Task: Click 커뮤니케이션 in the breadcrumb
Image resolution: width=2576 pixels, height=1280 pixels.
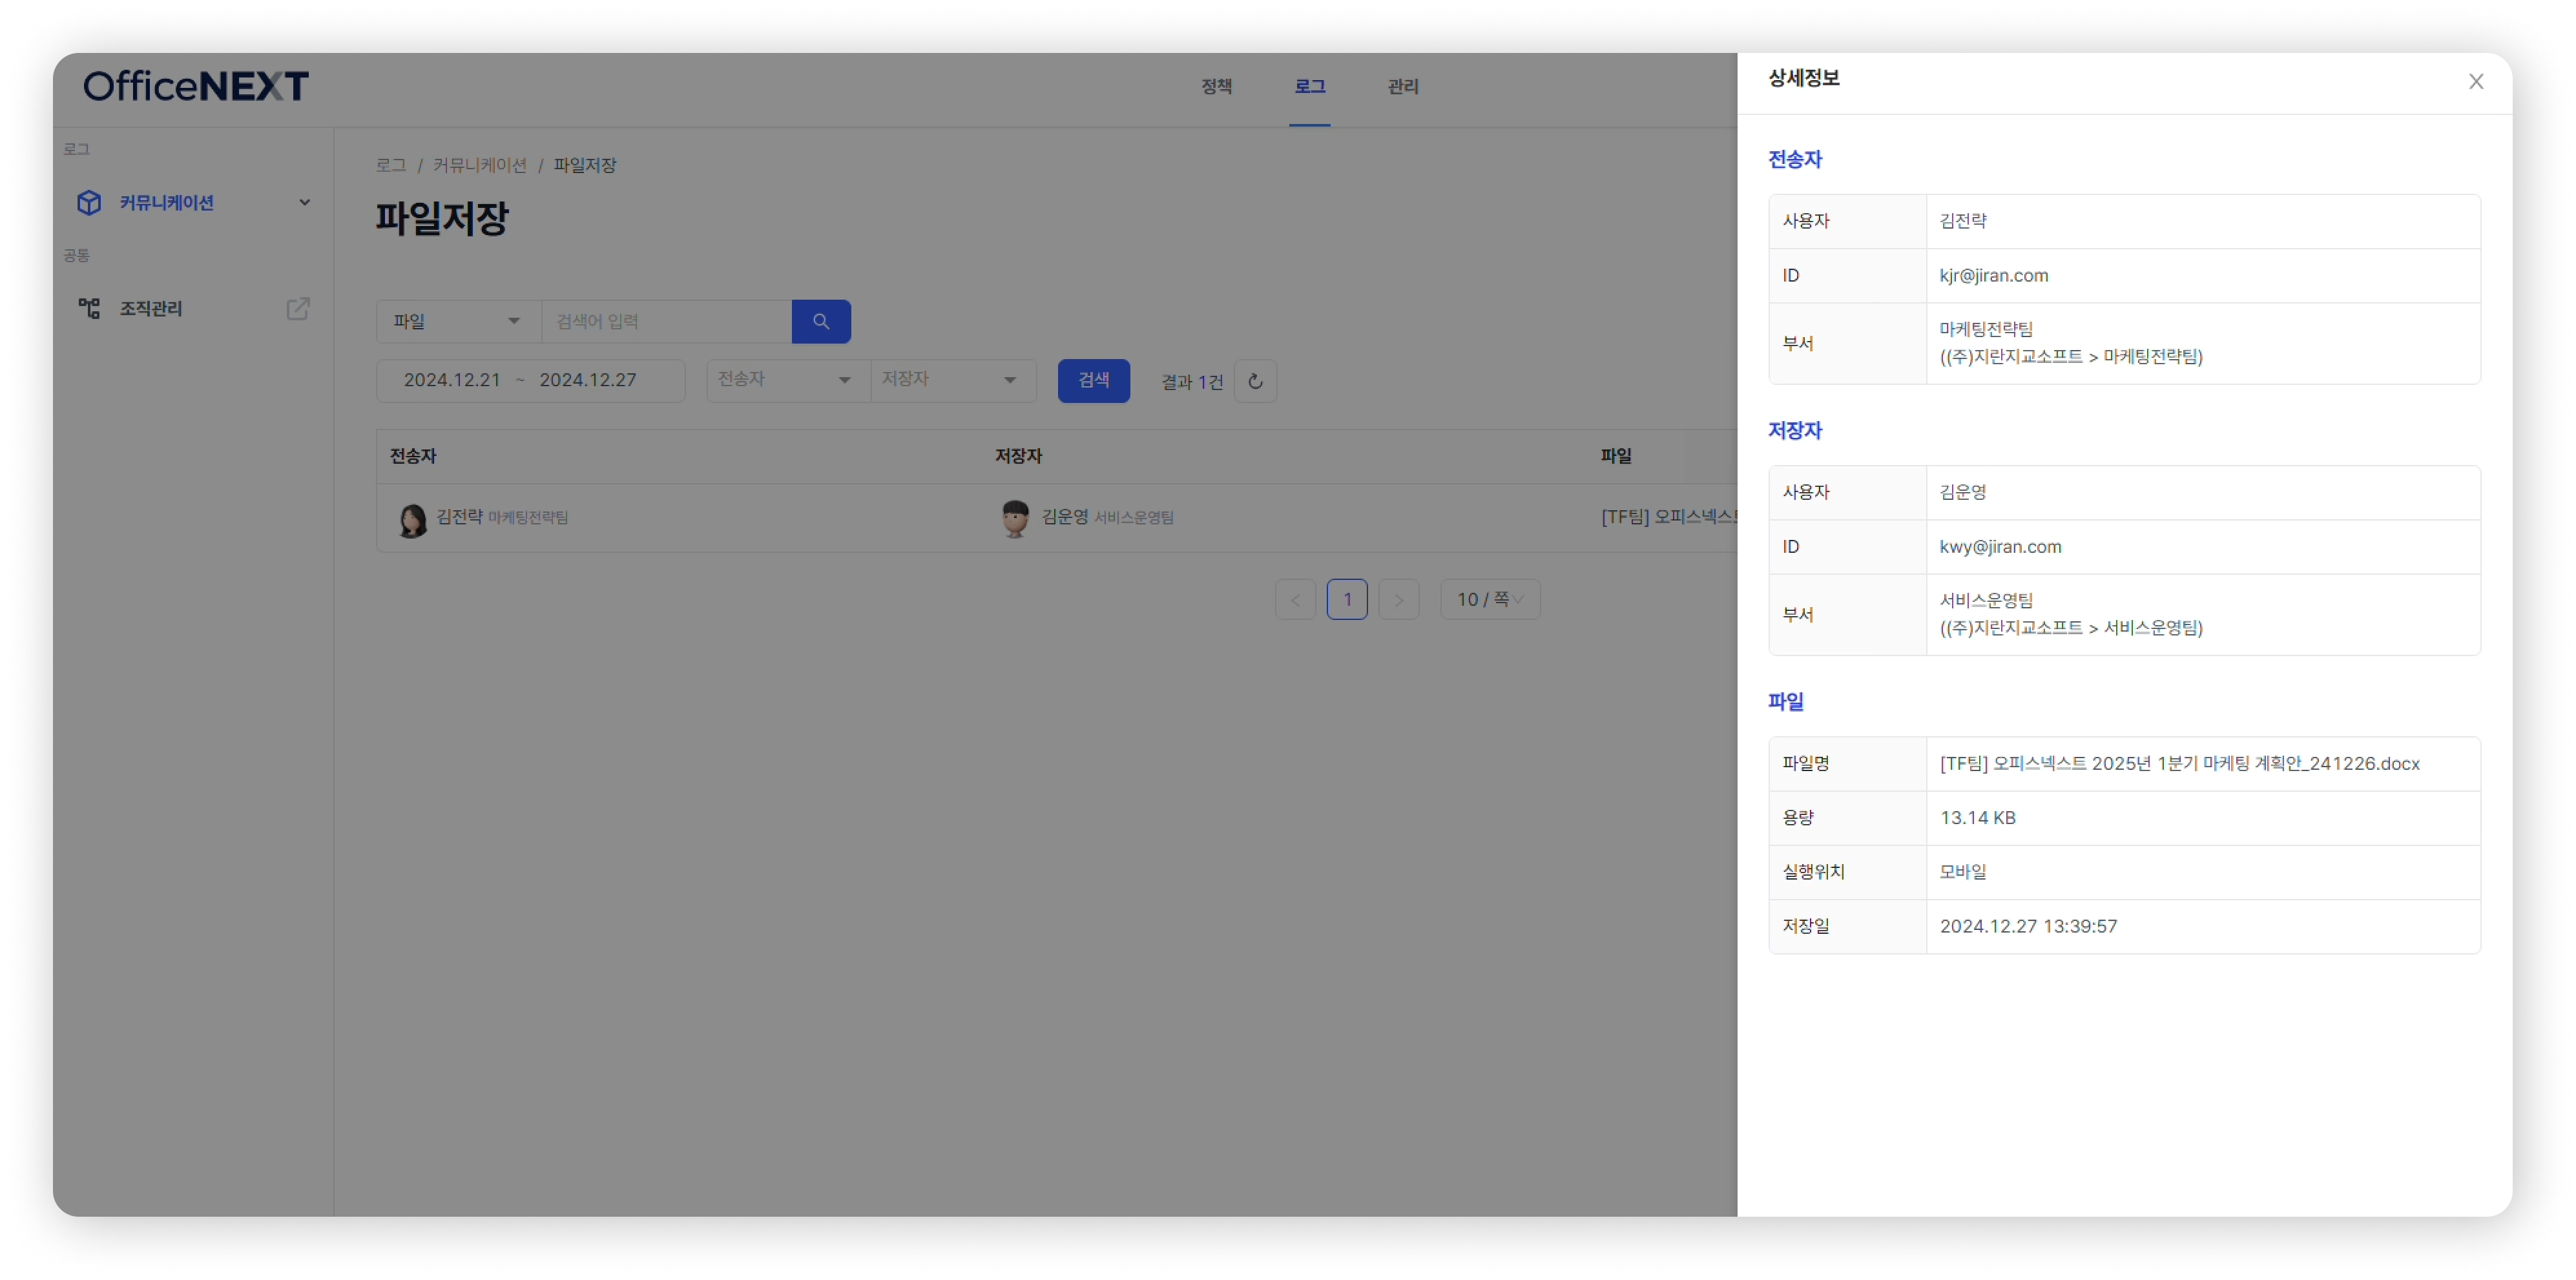Action: tap(480, 165)
